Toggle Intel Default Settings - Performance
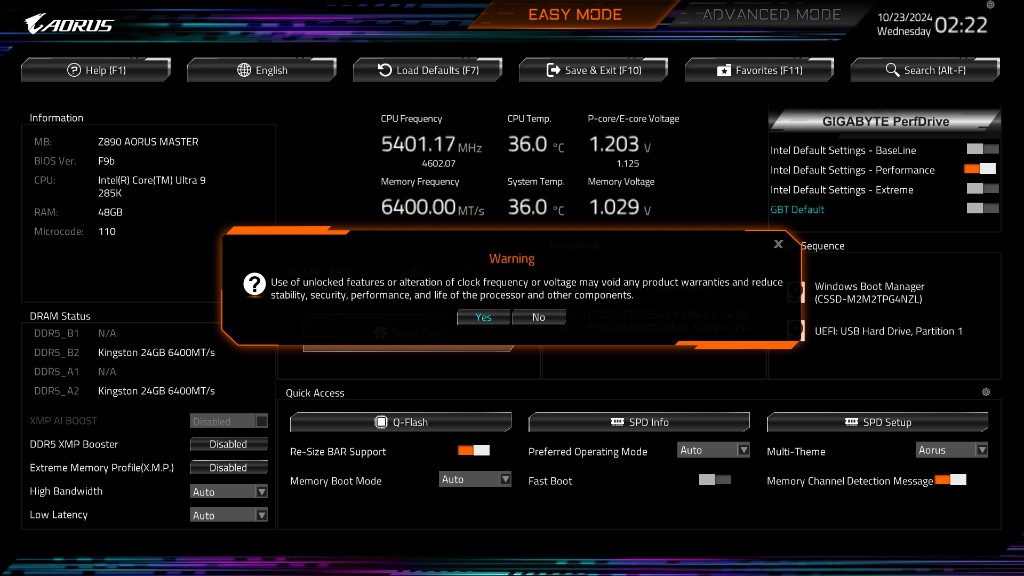The image size is (1024, 576). pyautogui.click(x=980, y=168)
